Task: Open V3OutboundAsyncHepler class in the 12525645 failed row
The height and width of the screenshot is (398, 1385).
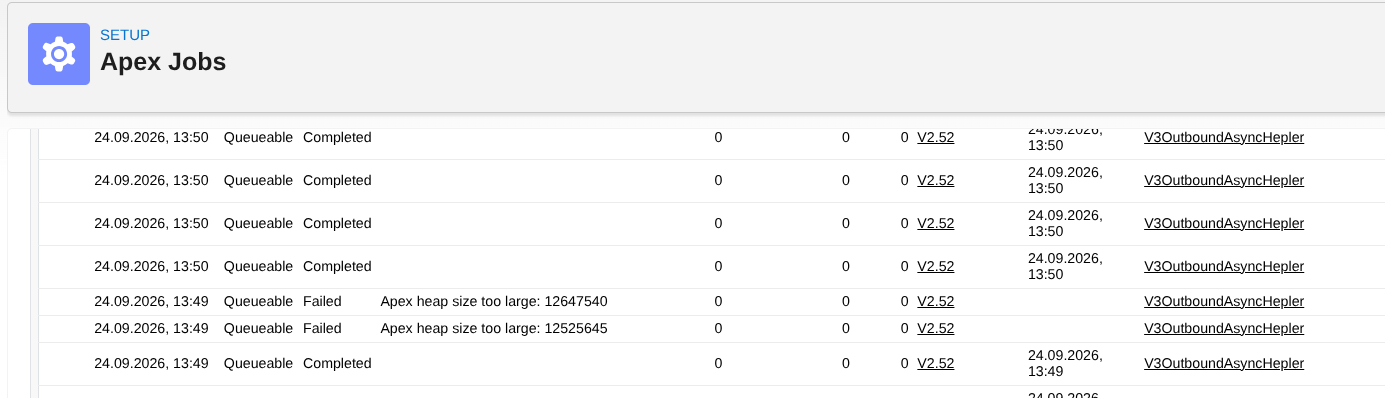Action: 1224,328
